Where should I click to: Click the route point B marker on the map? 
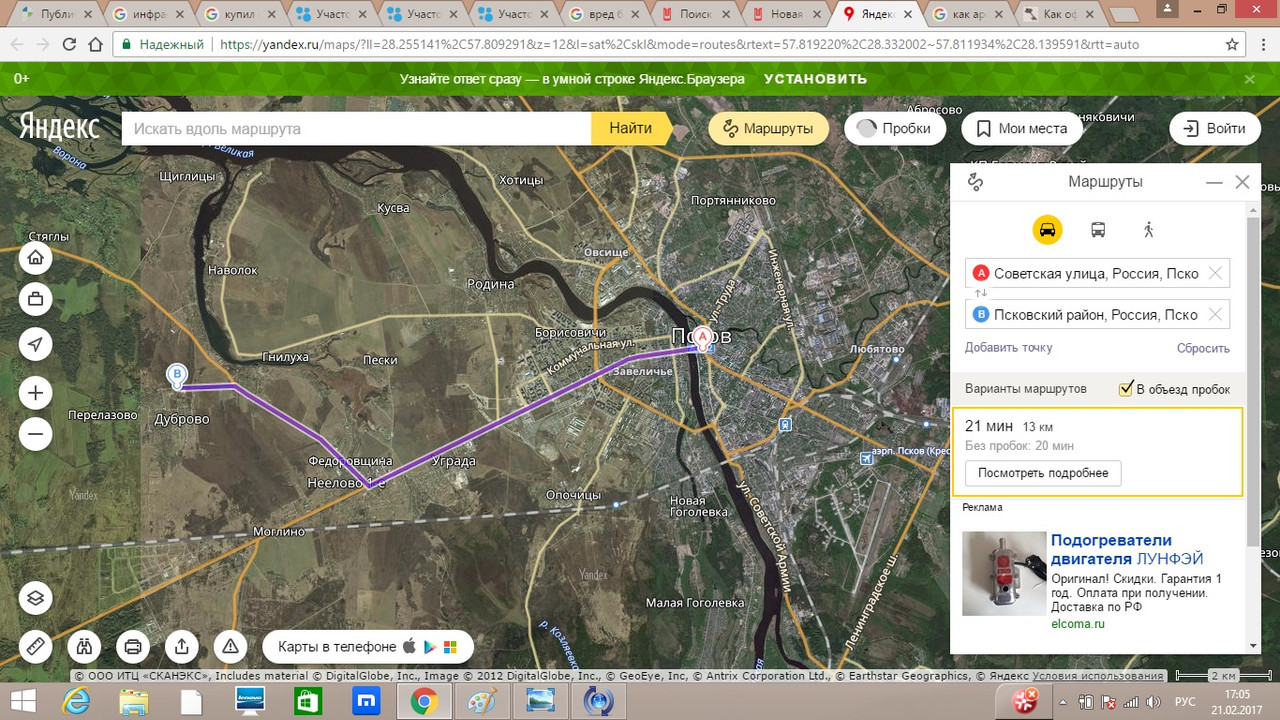pyautogui.click(x=177, y=376)
